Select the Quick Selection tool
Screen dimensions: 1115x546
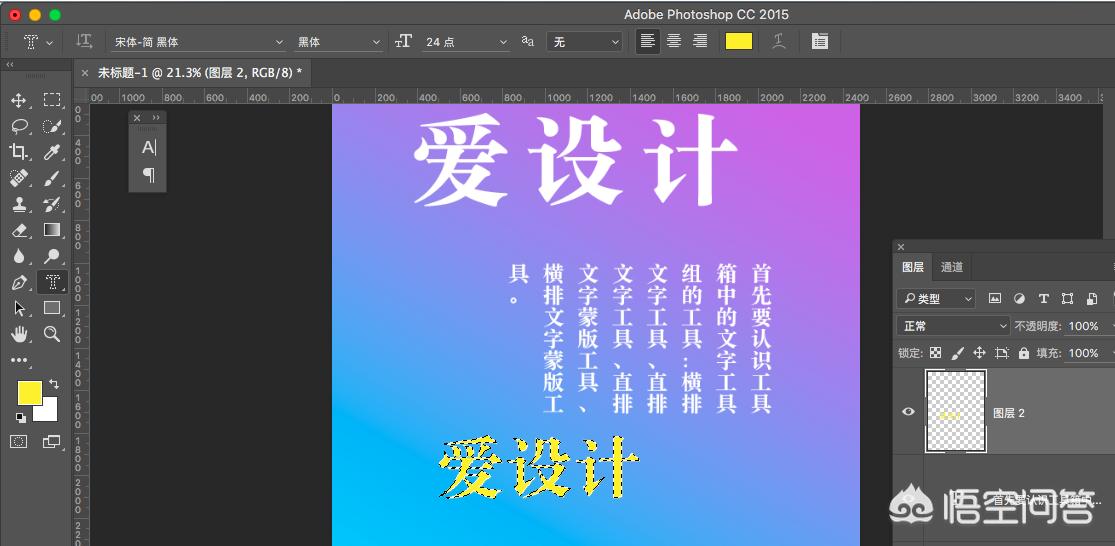click(x=51, y=126)
